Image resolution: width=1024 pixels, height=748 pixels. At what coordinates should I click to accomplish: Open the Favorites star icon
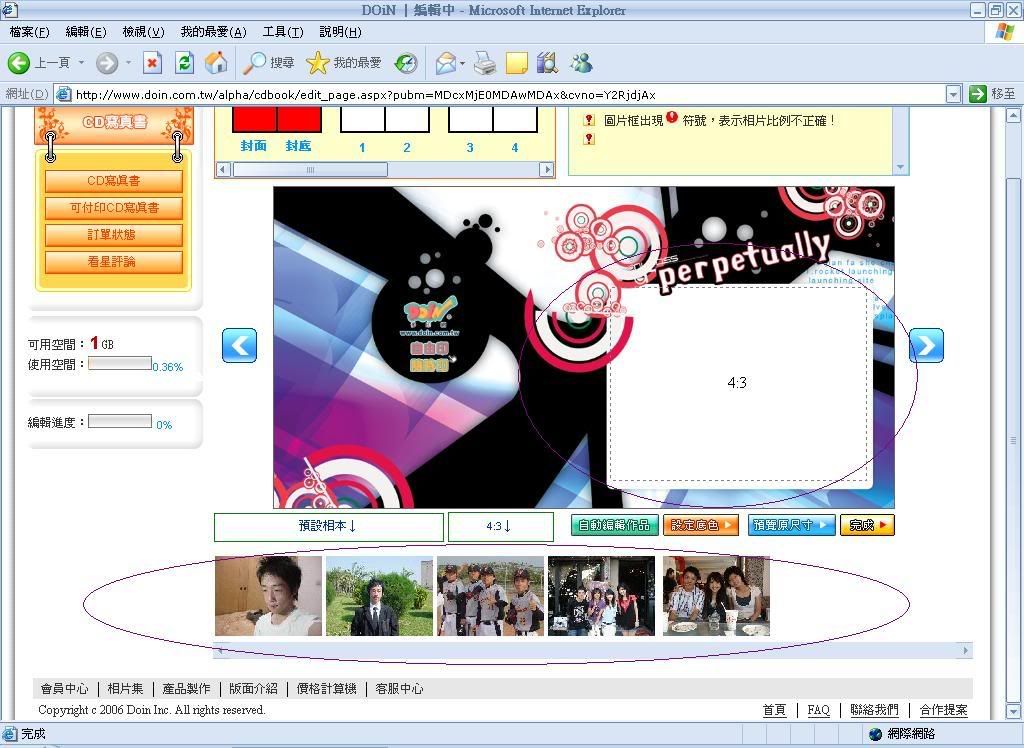pos(317,63)
